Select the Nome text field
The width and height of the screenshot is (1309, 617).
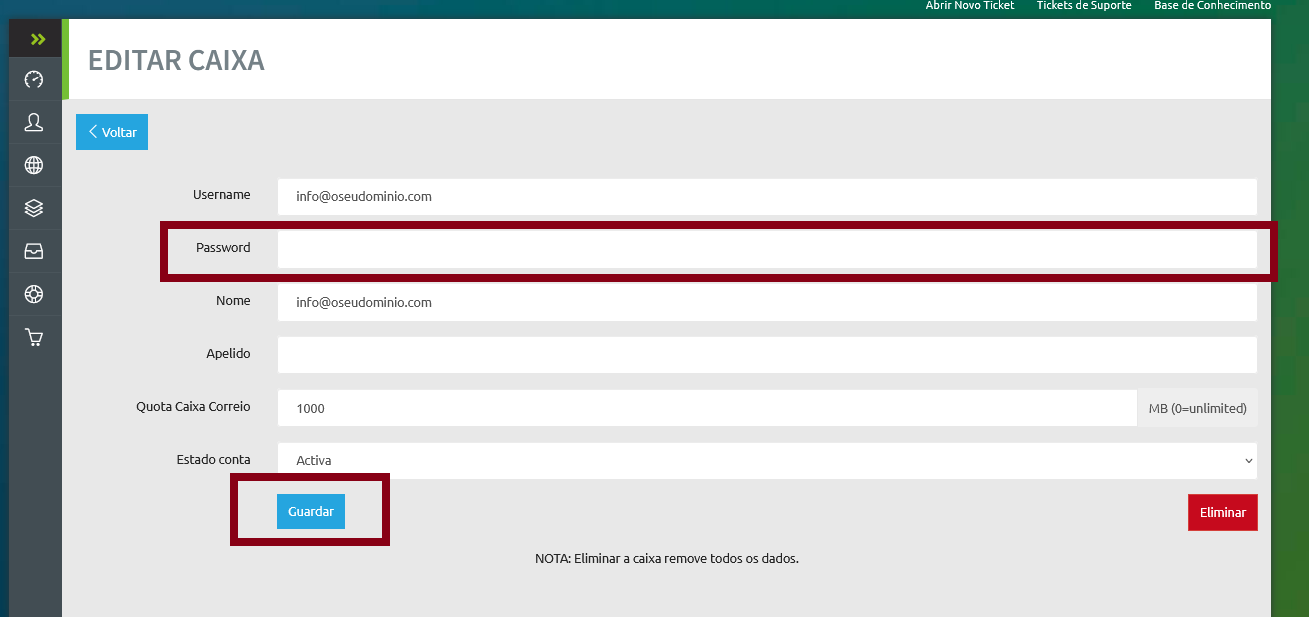[x=766, y=302]
